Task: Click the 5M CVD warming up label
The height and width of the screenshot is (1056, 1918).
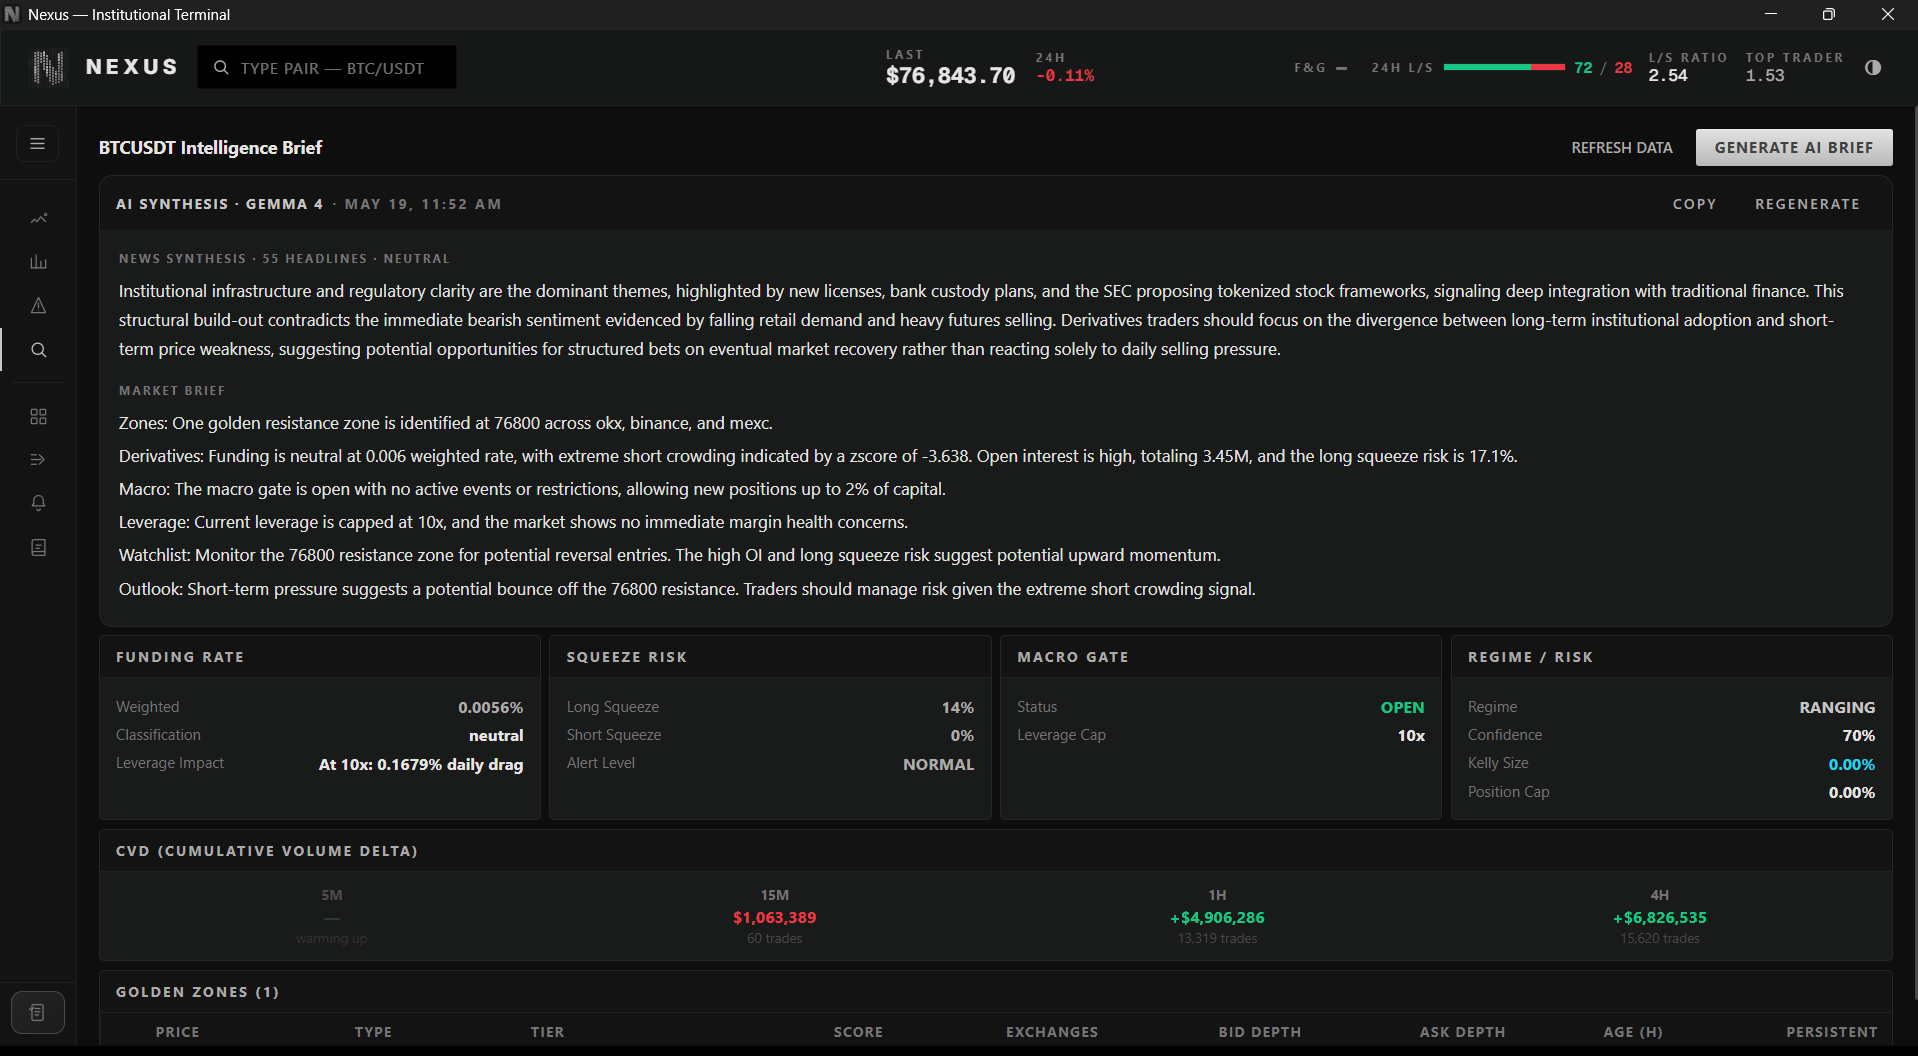Action: tap(331, 939)
